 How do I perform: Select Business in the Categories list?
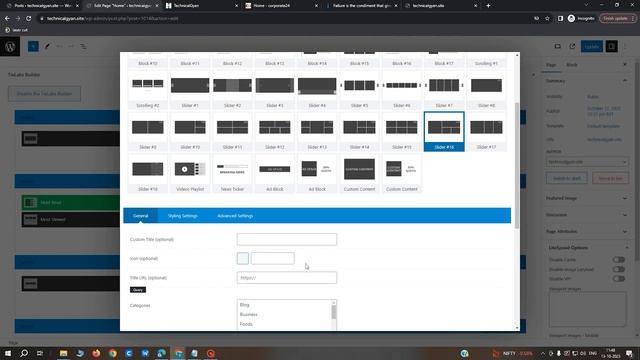click(249, 314)
